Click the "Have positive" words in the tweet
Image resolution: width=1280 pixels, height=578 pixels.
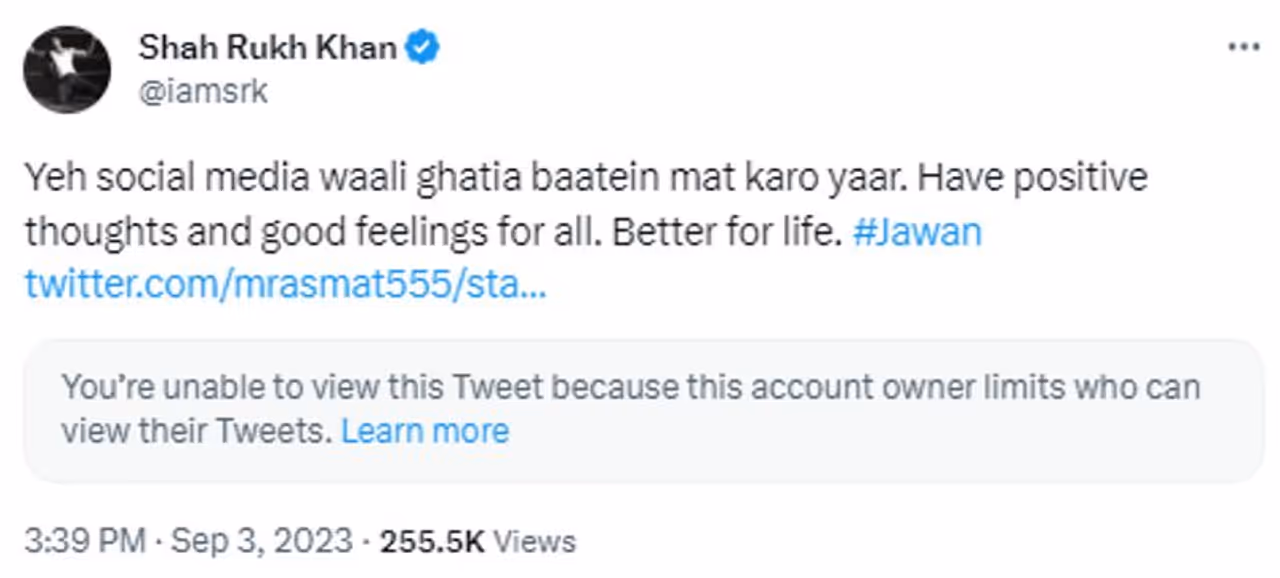pyautogui.click(x=1031, y=179)
